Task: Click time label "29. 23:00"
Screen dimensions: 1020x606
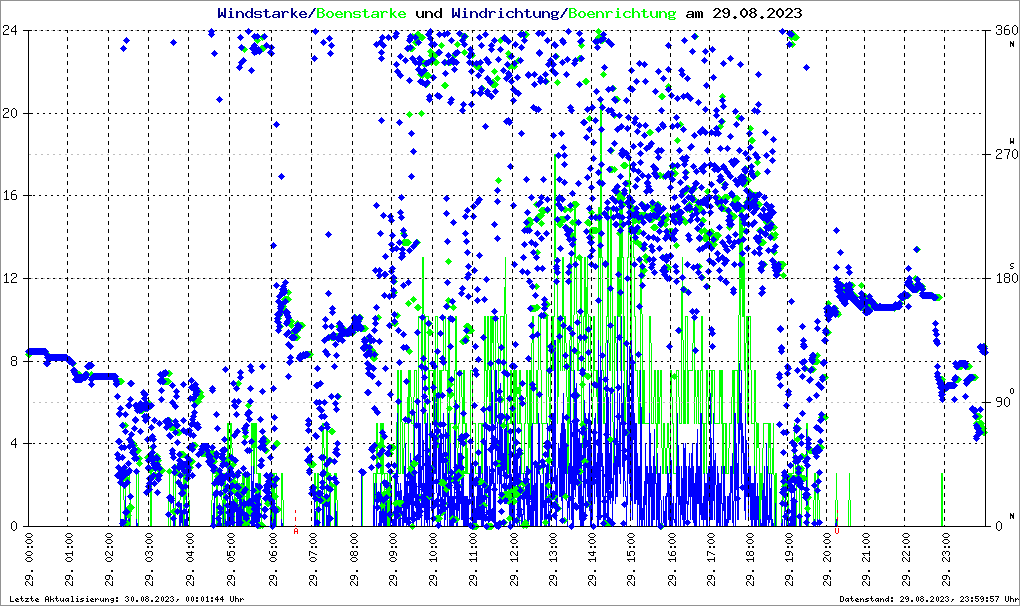Action: point(945,559)
